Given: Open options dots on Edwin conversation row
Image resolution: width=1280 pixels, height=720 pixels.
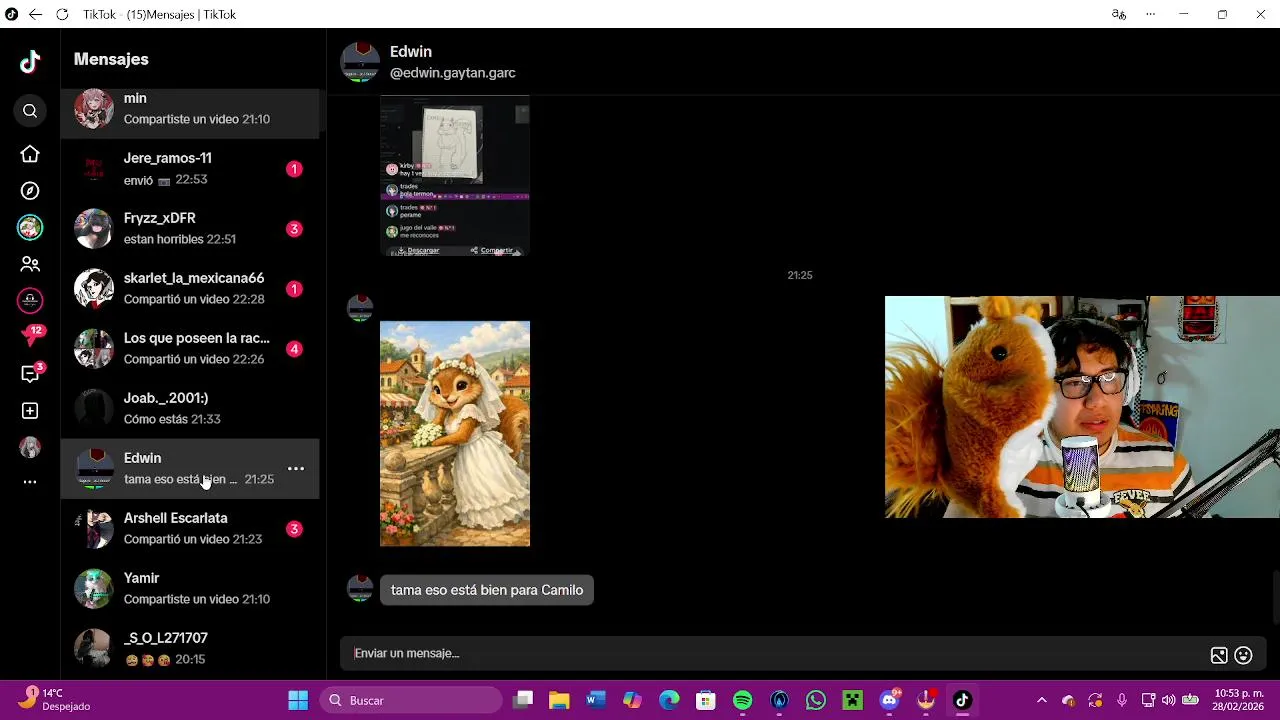Looking at the screenshot, I should [296, 468].
